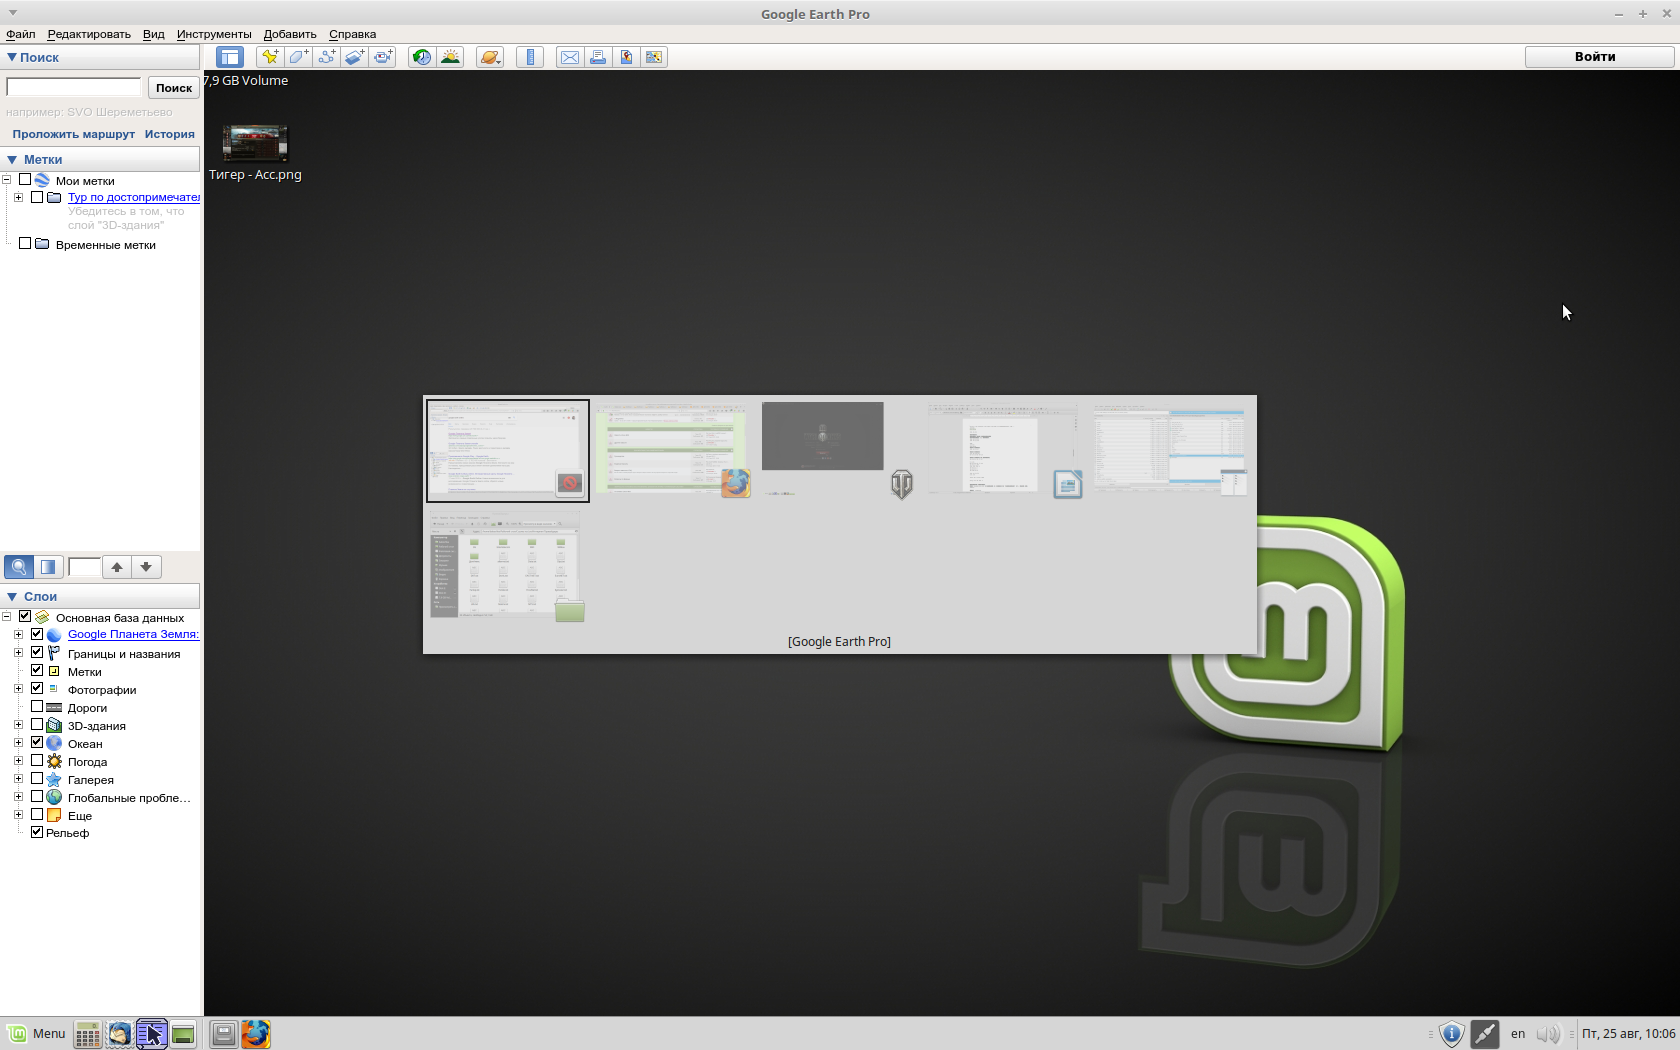Open the Инструменты menu
Screen dimensions: 1680x1050
(214, 34)
